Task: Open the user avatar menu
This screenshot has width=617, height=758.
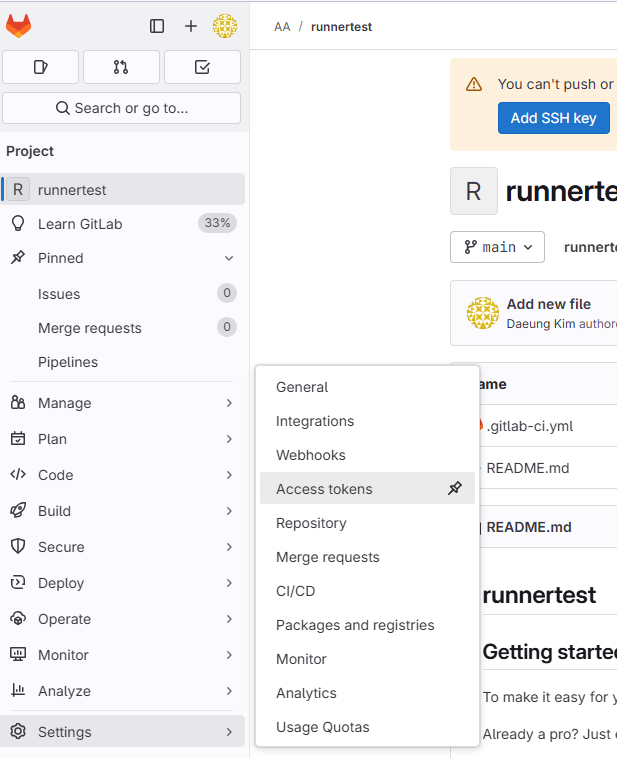Action: (225, 26)
